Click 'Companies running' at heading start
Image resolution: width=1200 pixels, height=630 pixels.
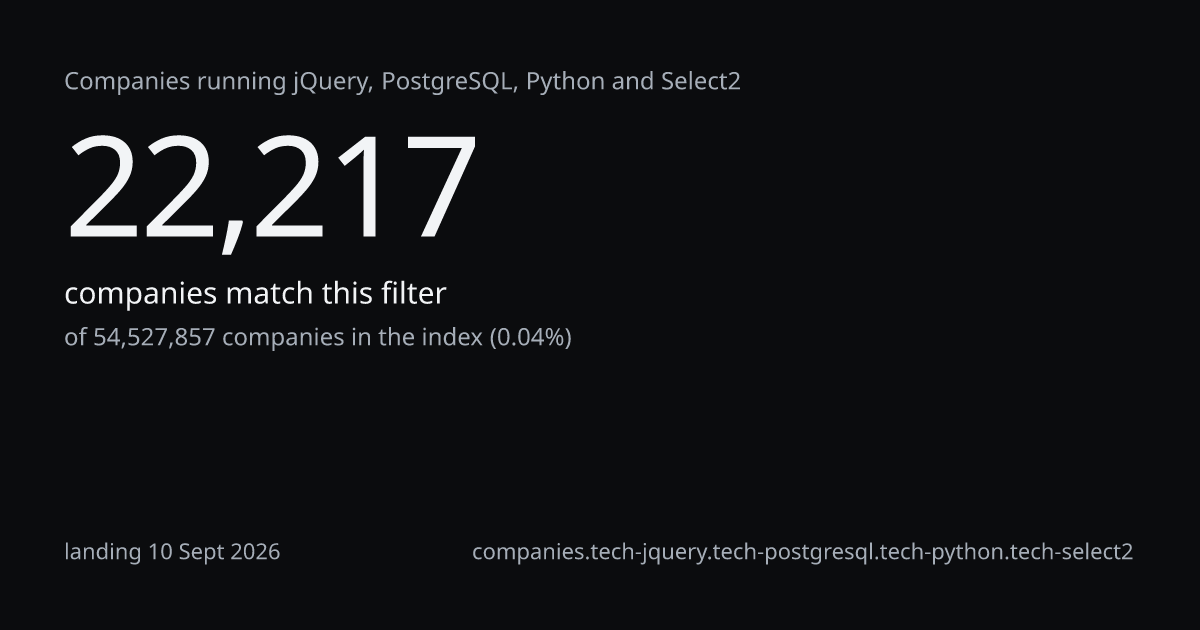tap(175, 82)
